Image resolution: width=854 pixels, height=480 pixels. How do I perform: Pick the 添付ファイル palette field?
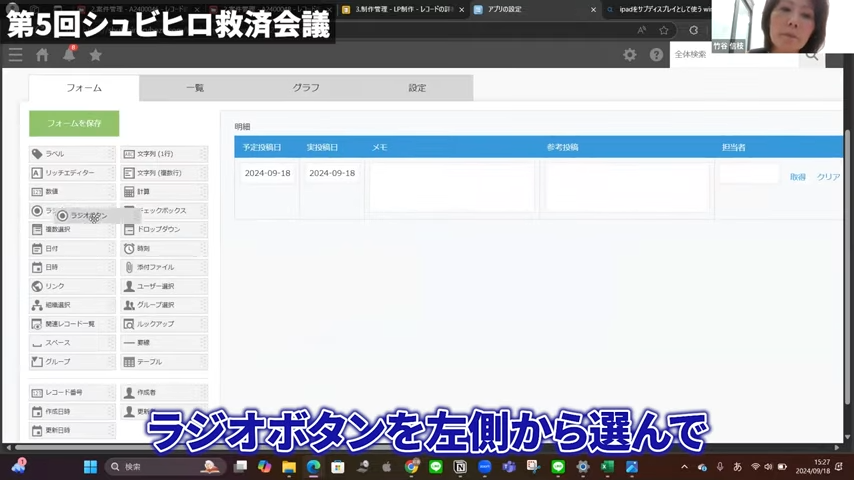[x=164, y=267]
